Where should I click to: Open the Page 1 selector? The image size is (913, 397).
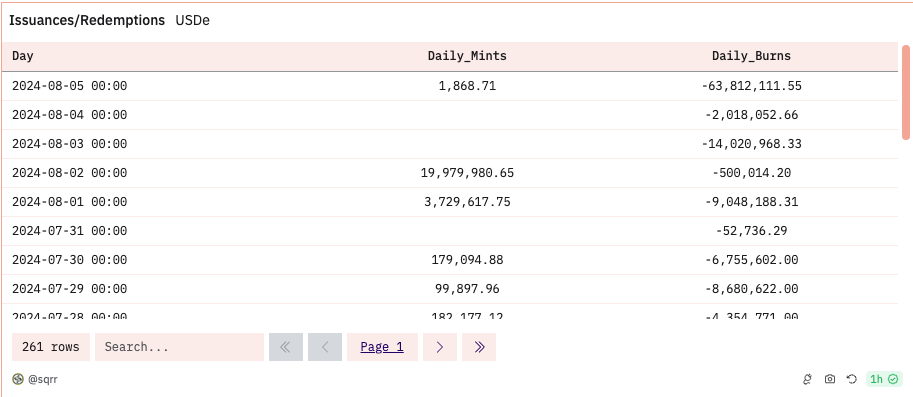click(382, 347)
